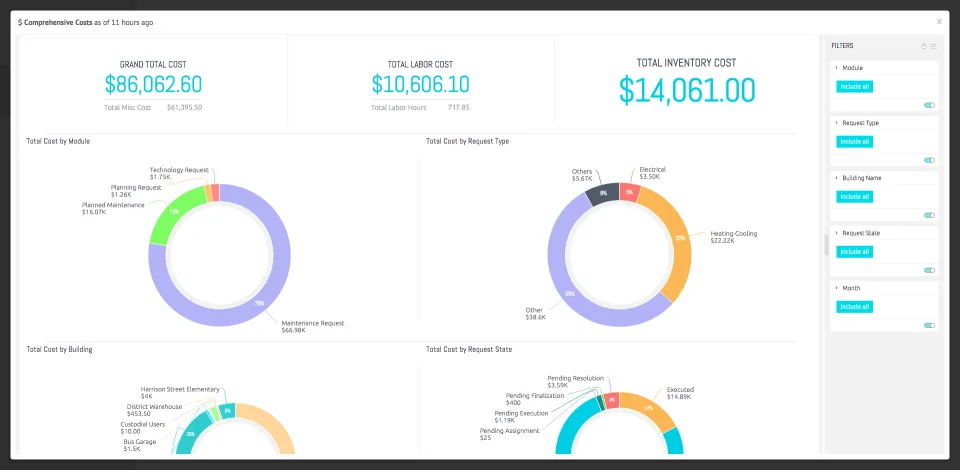
Task: Click the Total Misc Cost $61,395.50 line
Action: coord(153,107)
